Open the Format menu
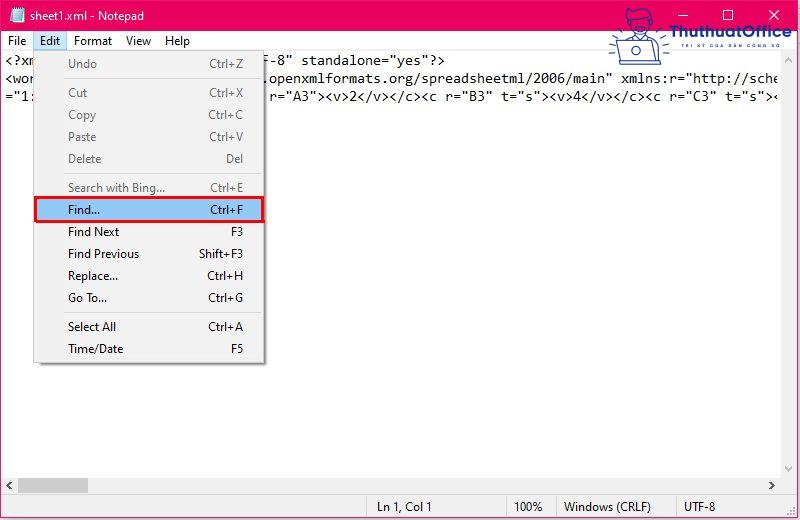Viewport: 800px width, 520px height. pyautogui.click(x=92, y=41)
